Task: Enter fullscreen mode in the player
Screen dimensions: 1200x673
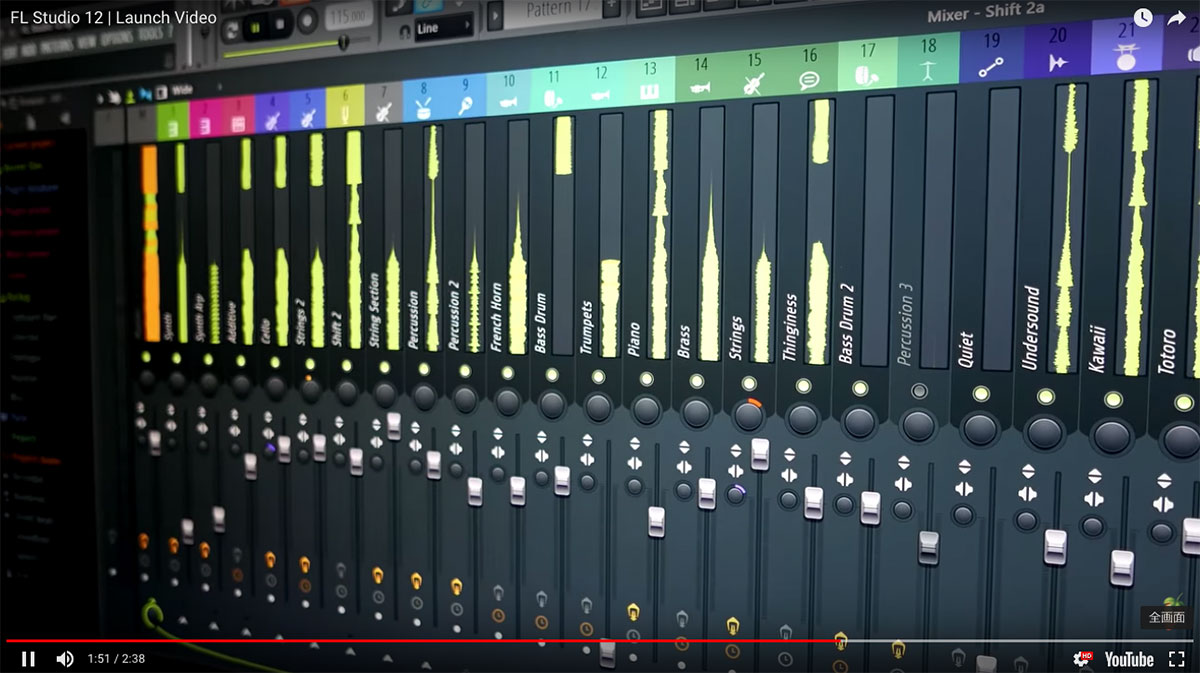Action: [1177, 659]
